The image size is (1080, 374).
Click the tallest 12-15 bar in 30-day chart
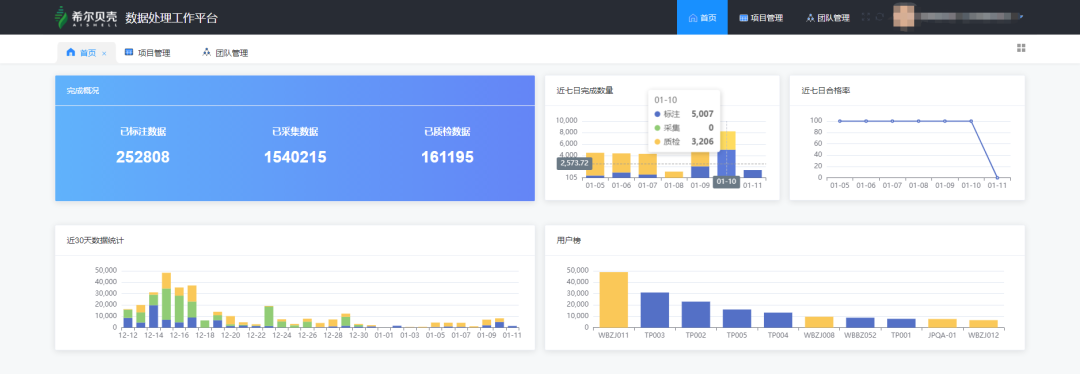166,300
